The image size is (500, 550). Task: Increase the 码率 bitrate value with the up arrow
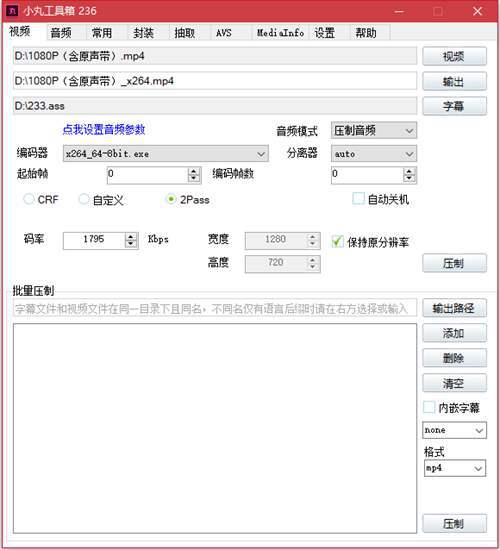point(131,237)
